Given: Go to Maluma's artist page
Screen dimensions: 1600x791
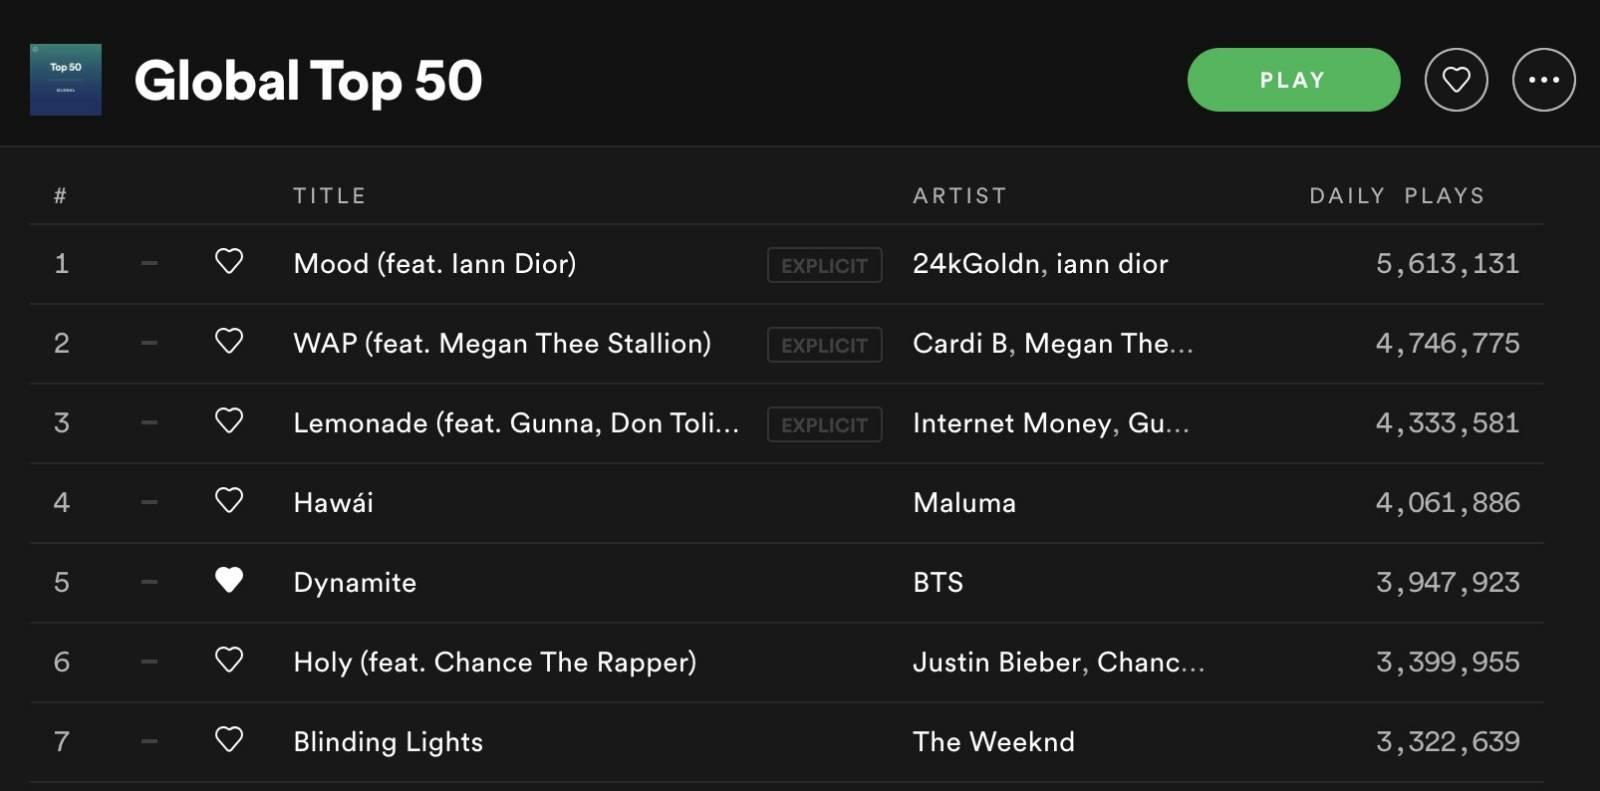Looking at the screenshot, I should point(964,503).
